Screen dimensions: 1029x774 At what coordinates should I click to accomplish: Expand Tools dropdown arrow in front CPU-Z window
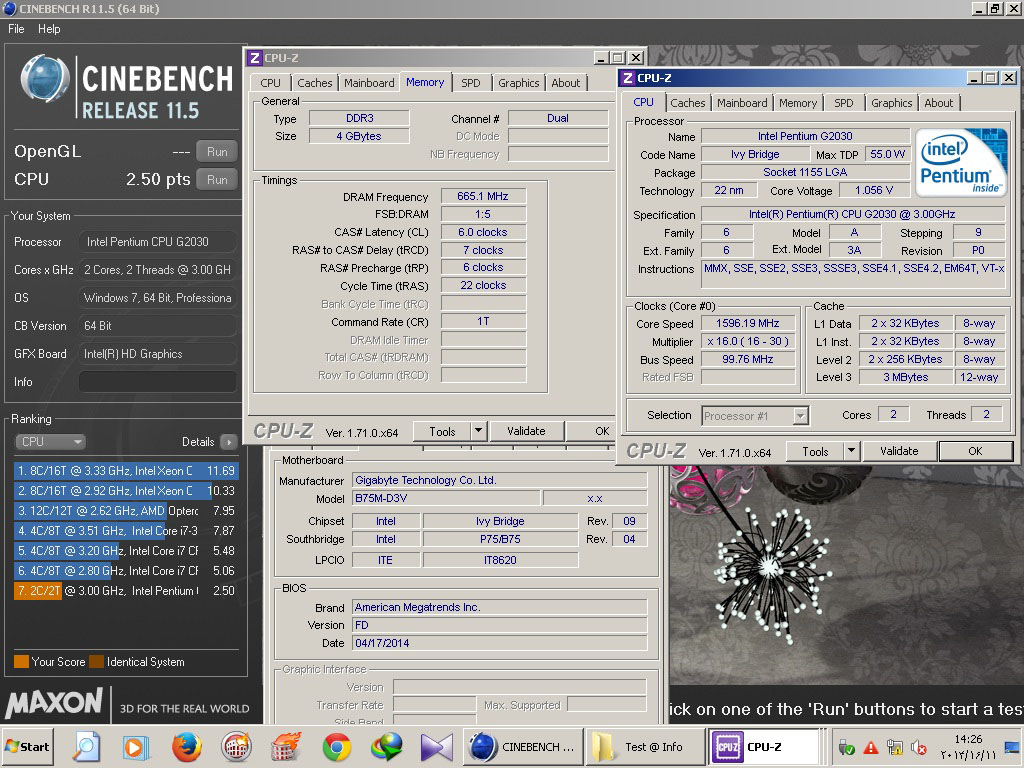coord(850,451)
